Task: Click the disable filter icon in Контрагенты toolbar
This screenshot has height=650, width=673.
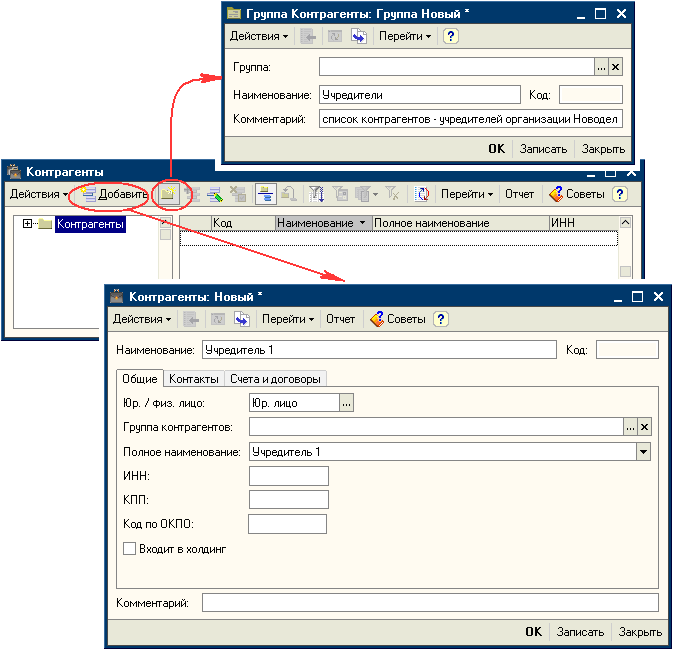Action: [392, 194]
